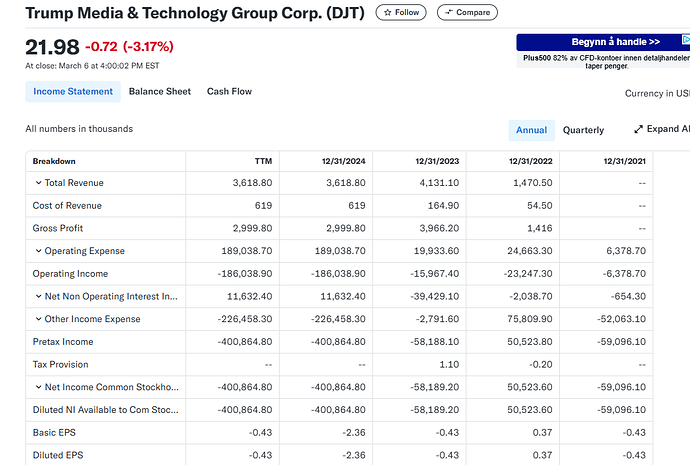Click Pretax Income value -58,188.10
690x465 pixels.
click(x=435, y=342)
